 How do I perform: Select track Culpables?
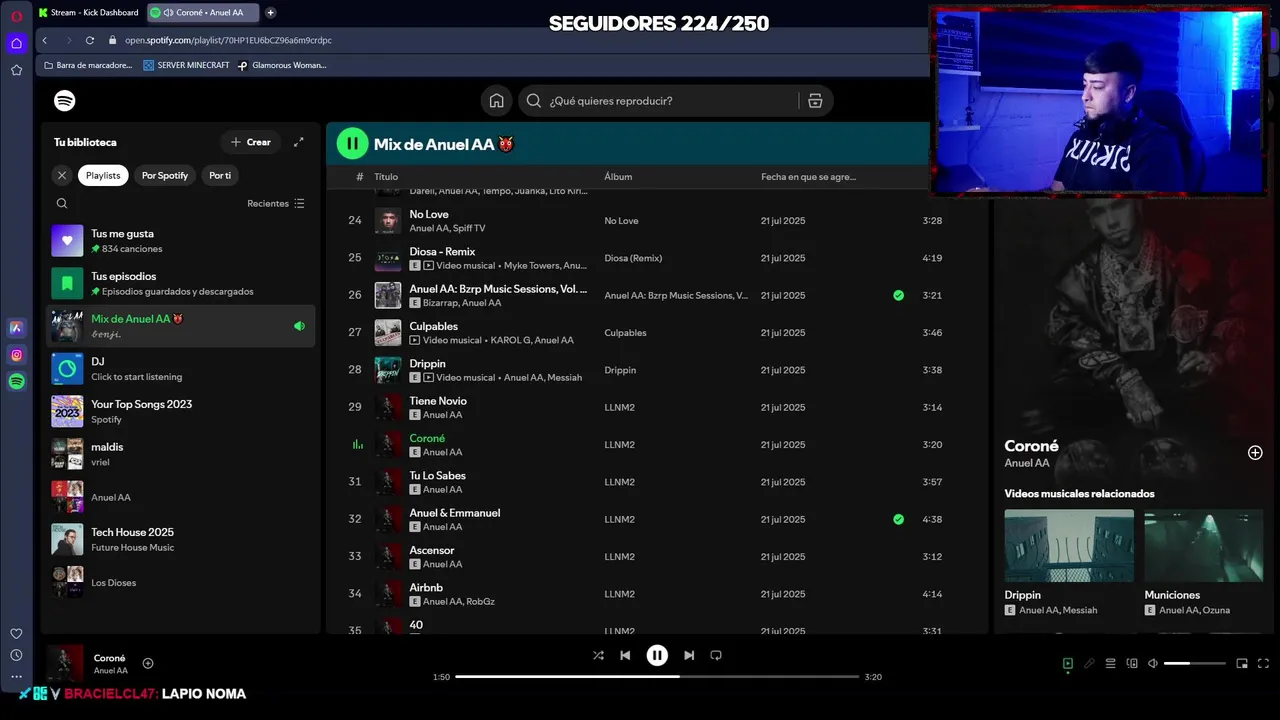(x=433, y=326)
